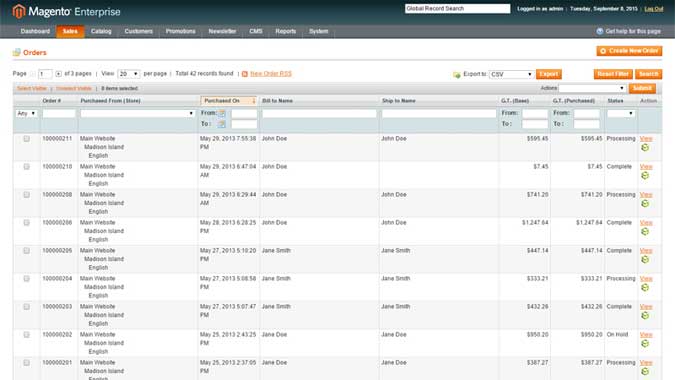This screenshot has width=675, height=380.
Task: Open the System menu
Action: [319, 31]
